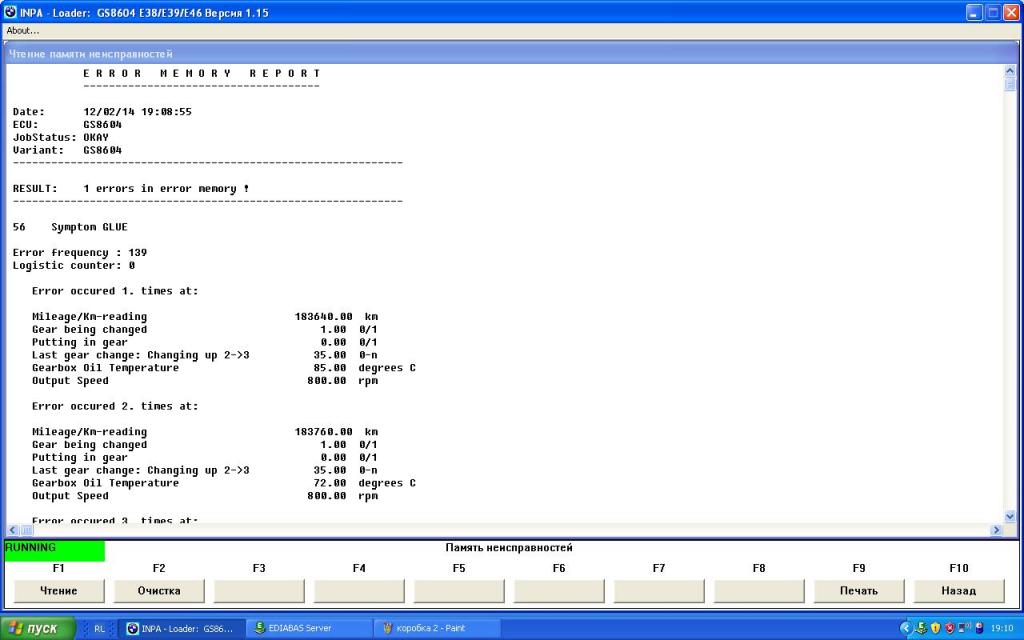Open the About menu

(22, 30)
